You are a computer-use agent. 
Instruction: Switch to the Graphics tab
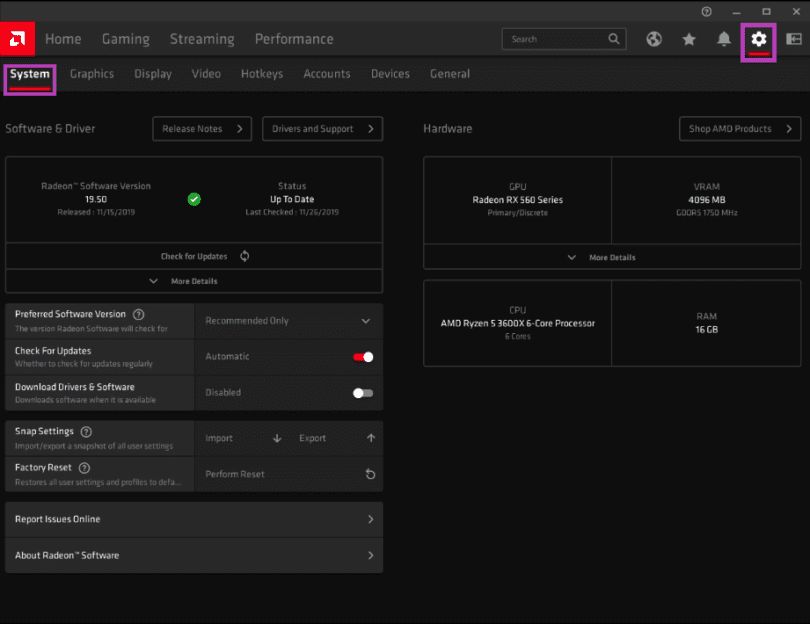[x=92, y=73]
